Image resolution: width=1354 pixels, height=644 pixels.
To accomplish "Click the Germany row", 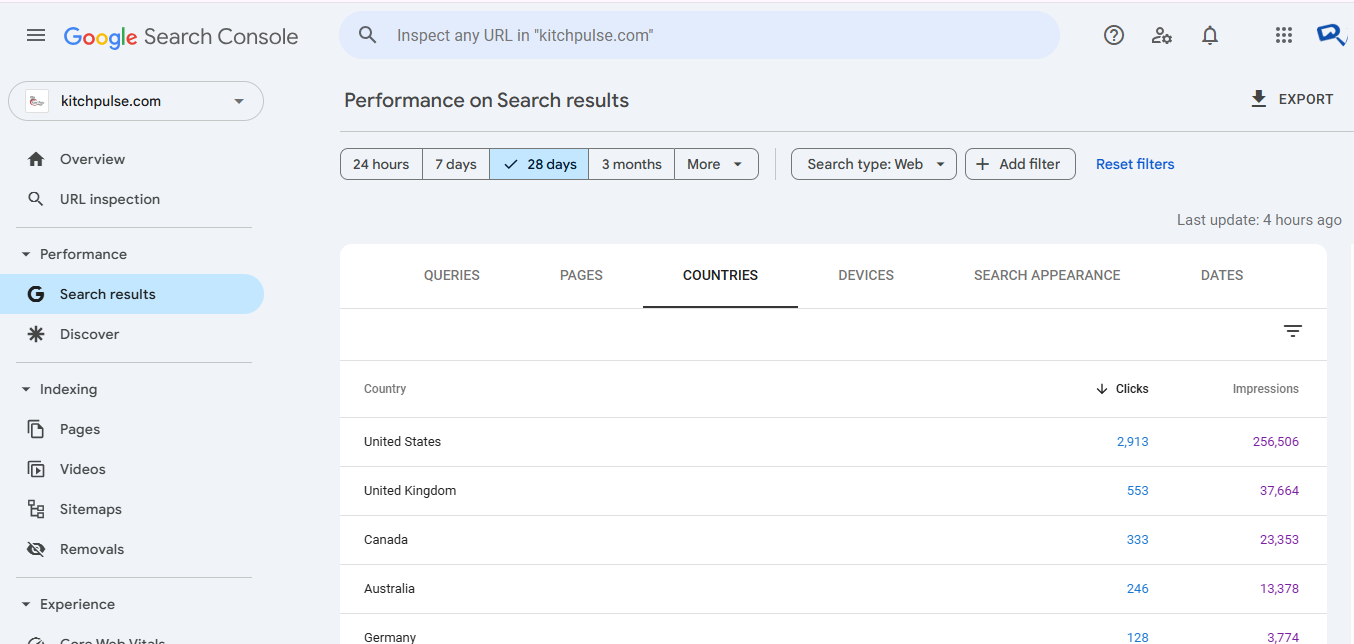I will (x=833, y=630).
